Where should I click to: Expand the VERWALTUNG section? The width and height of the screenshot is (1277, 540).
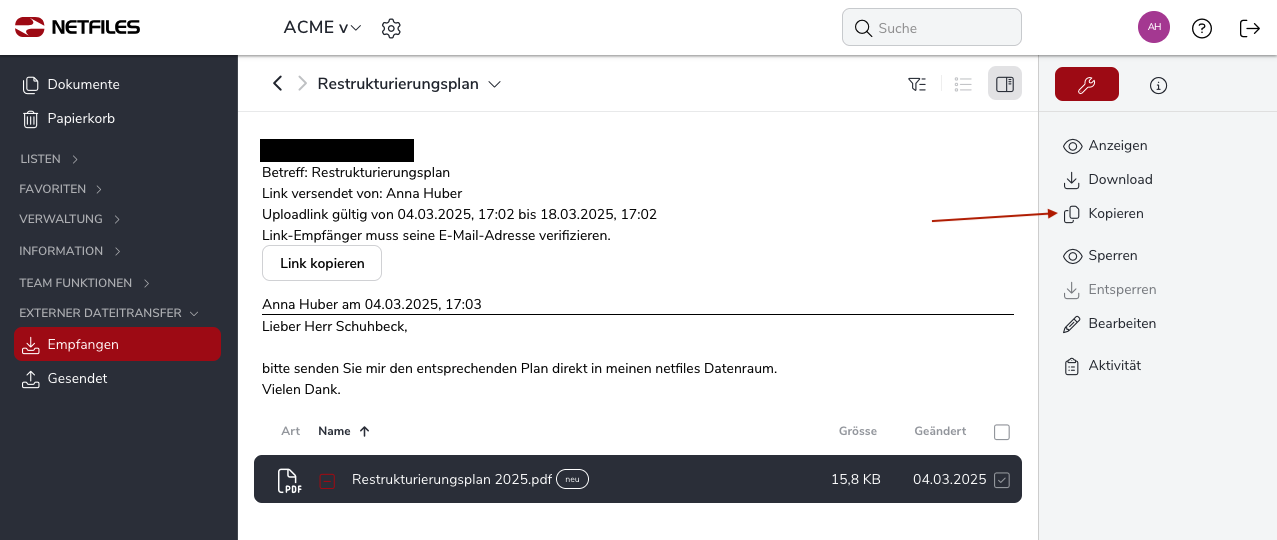[70, 219]
